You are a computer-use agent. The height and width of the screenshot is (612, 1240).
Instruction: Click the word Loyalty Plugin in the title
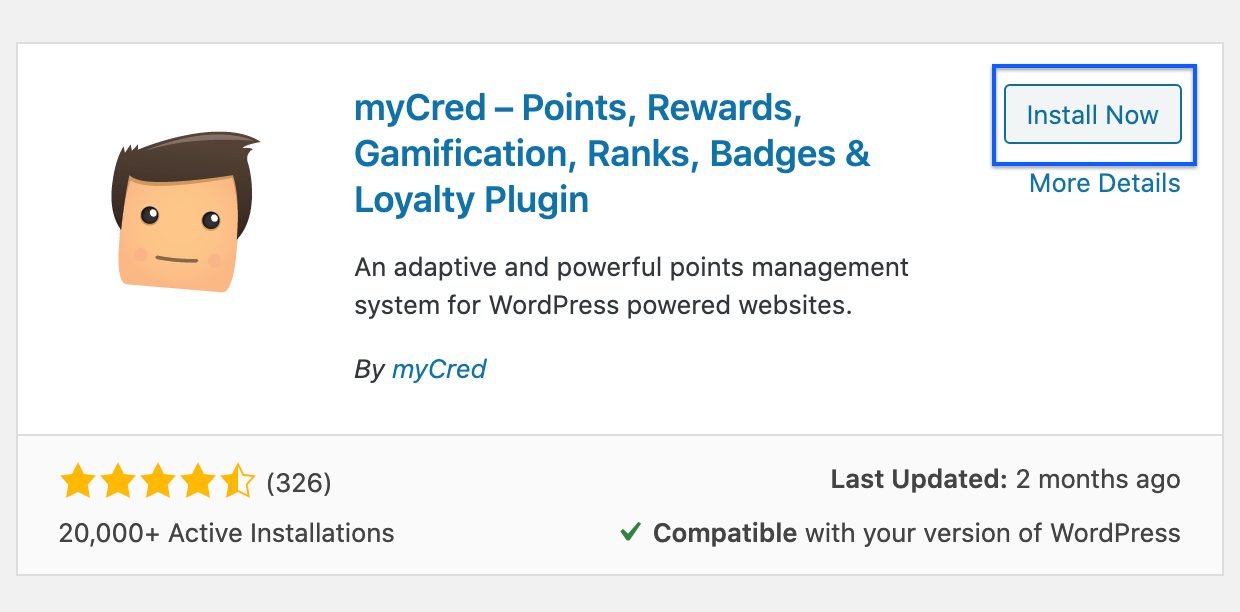(x=470, y=199)
